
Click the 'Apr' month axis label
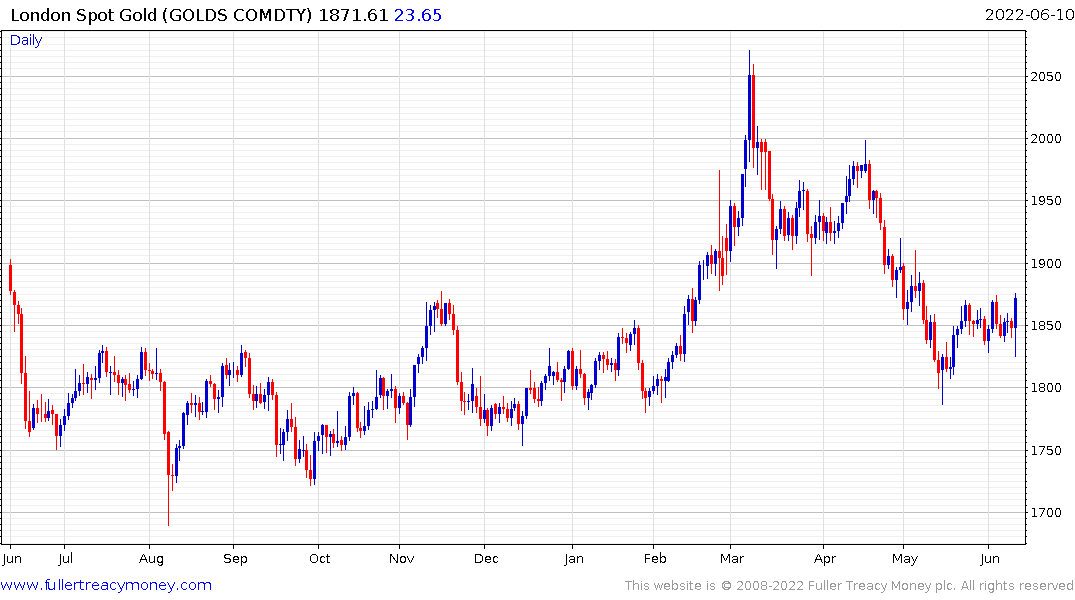coord(825,559)
